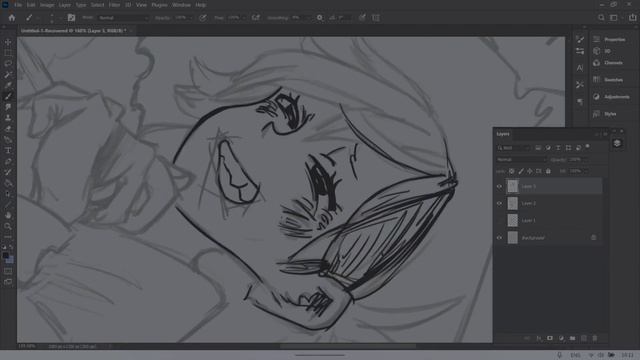Open the Properties panel

tap(610, 40)
